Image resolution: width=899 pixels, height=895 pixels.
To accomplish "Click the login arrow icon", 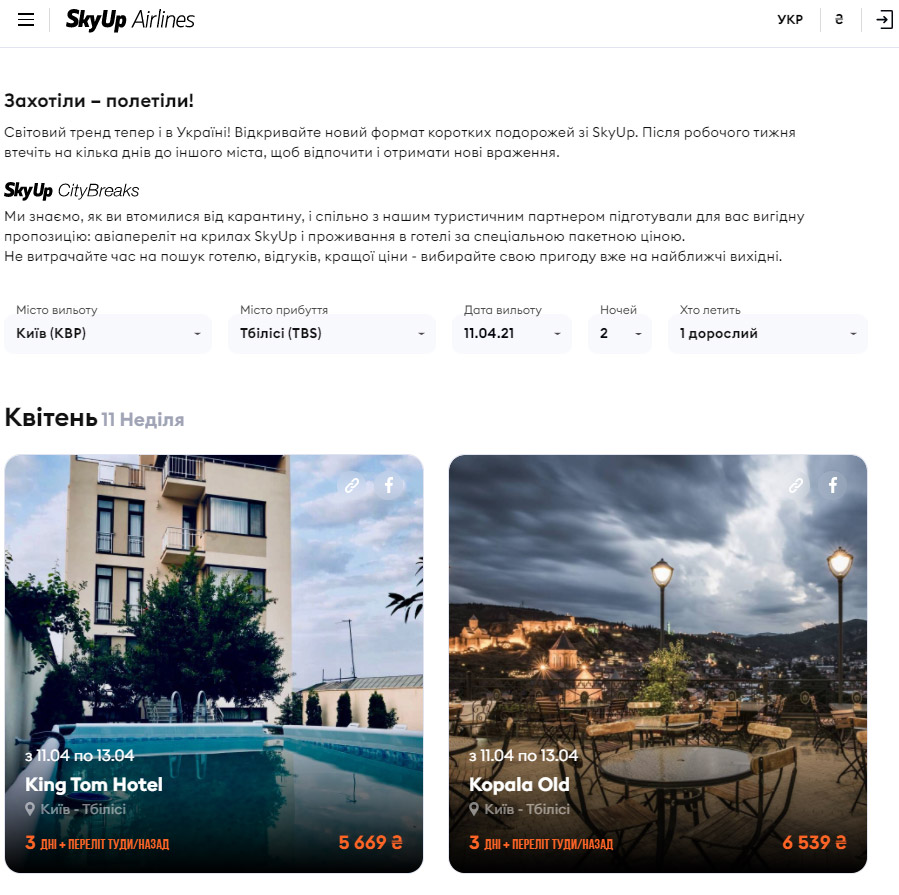I will 884,20.
